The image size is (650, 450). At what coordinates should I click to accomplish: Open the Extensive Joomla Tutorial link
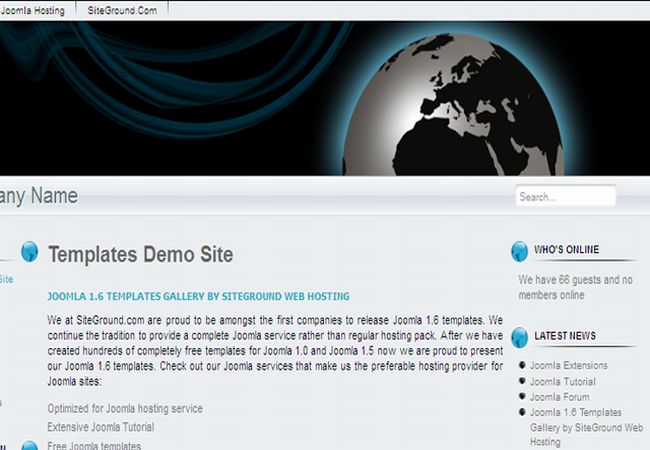(x=101, y=427)
